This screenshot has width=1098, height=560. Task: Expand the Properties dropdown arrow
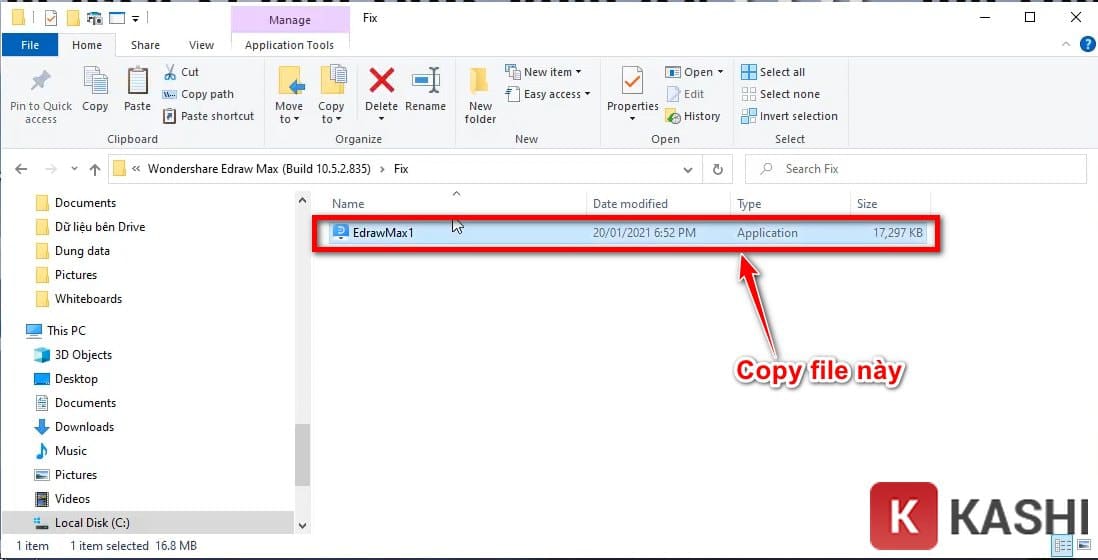632,119
